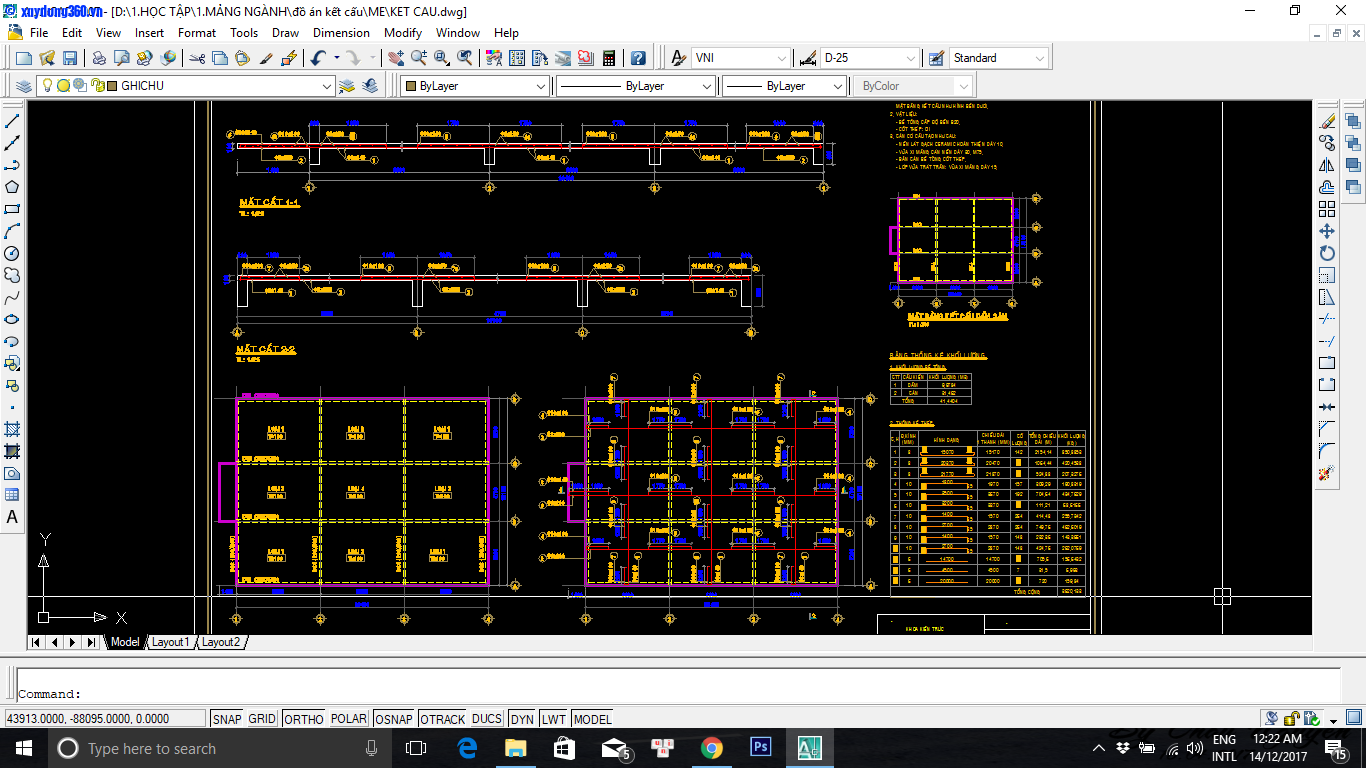Open the Modify menu

(x=403, y=33)
